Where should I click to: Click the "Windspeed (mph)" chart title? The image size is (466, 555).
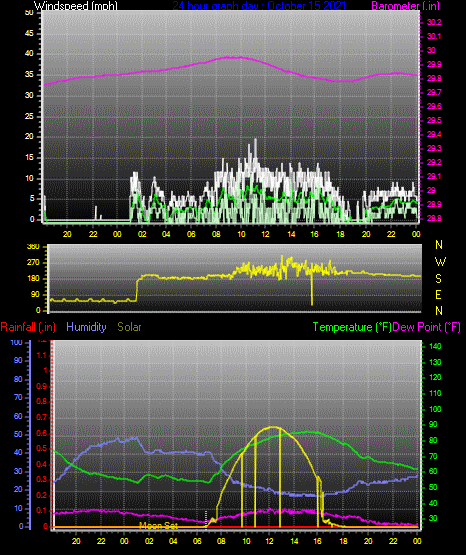click(x=76, y=5)
